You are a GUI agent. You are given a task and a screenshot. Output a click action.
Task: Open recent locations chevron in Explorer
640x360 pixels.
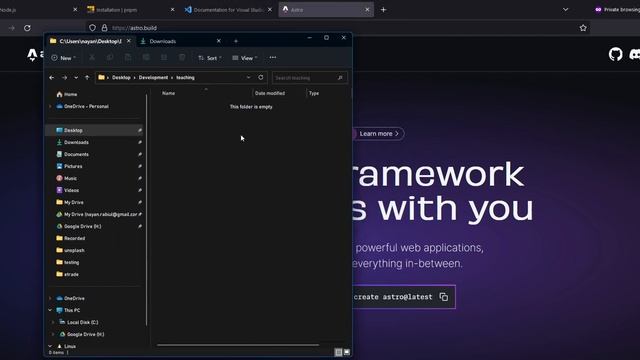click(x=76, y=78)
